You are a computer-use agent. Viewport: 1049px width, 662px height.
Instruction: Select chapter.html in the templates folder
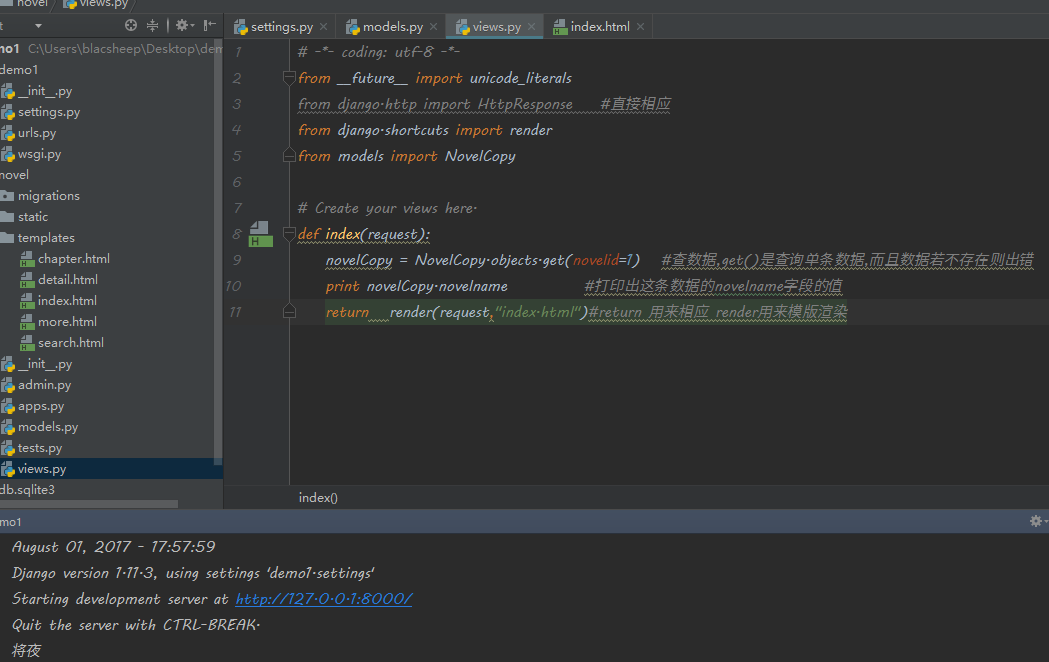(x=73, y=259)
